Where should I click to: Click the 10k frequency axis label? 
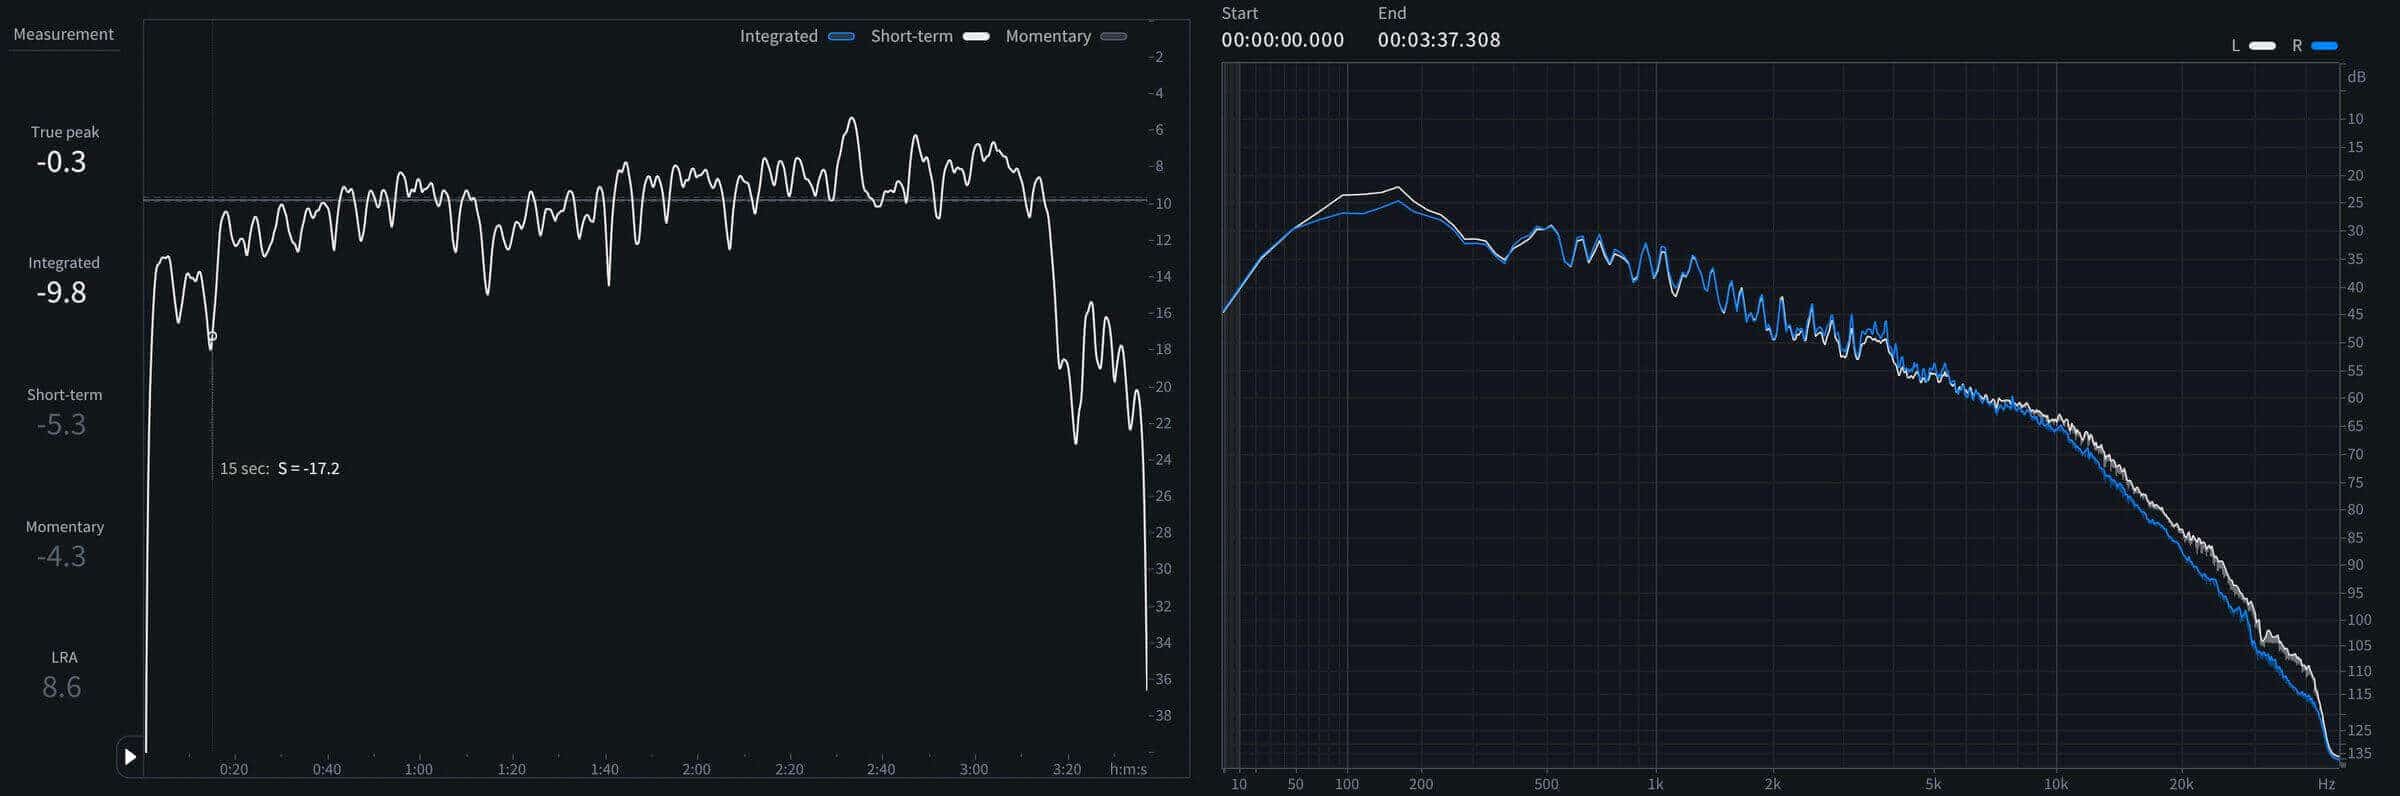[x=2056, y=785]
